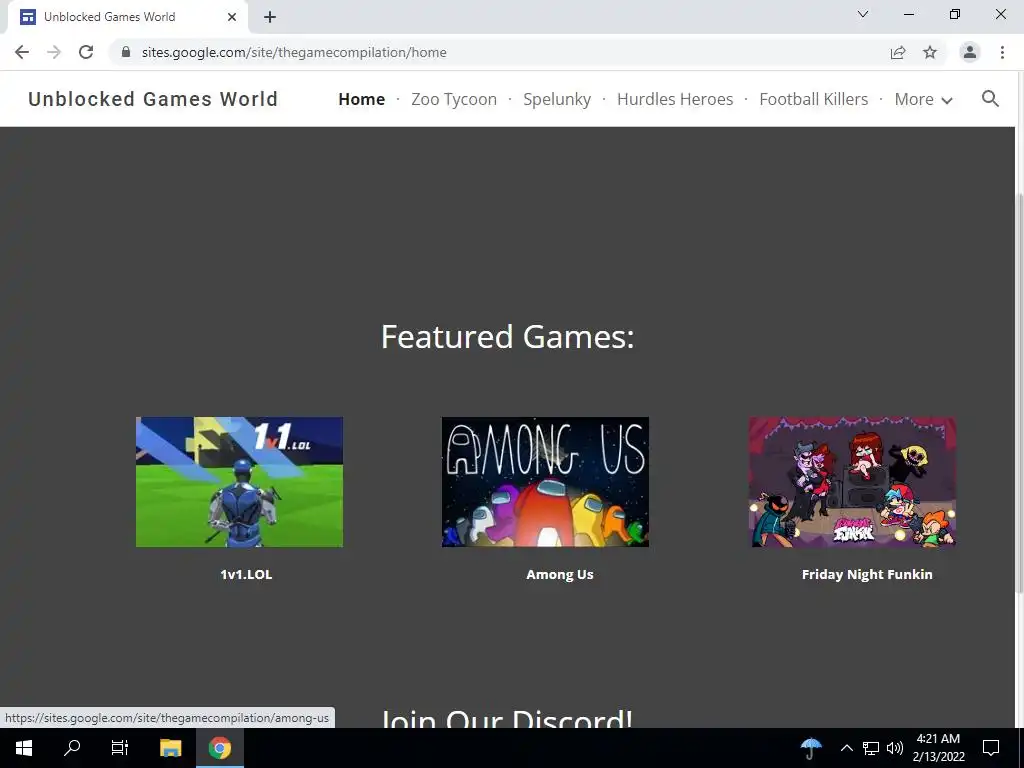Share this page using the share icon
The image size is (1024, 768).
[x=898, y=52]
